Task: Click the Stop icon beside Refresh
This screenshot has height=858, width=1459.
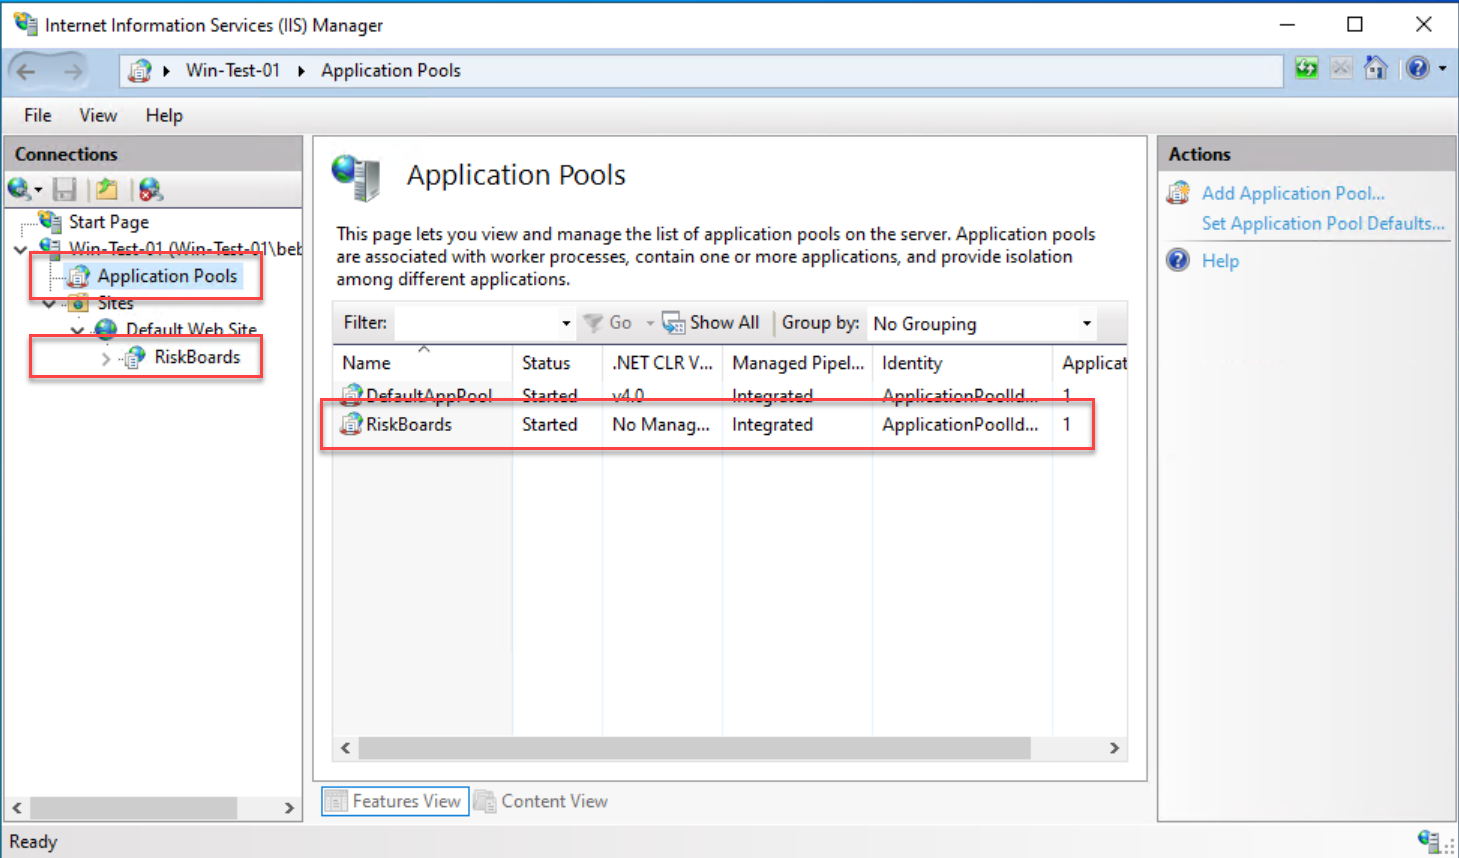Action: tap(1341, 68)
